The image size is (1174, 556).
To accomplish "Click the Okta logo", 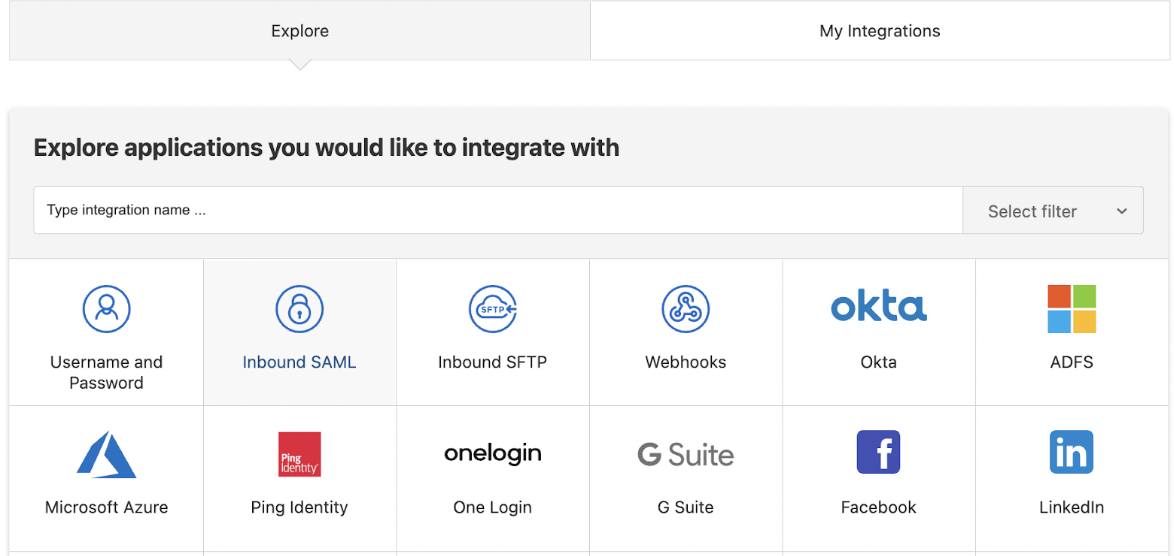I will coord(878,307).
